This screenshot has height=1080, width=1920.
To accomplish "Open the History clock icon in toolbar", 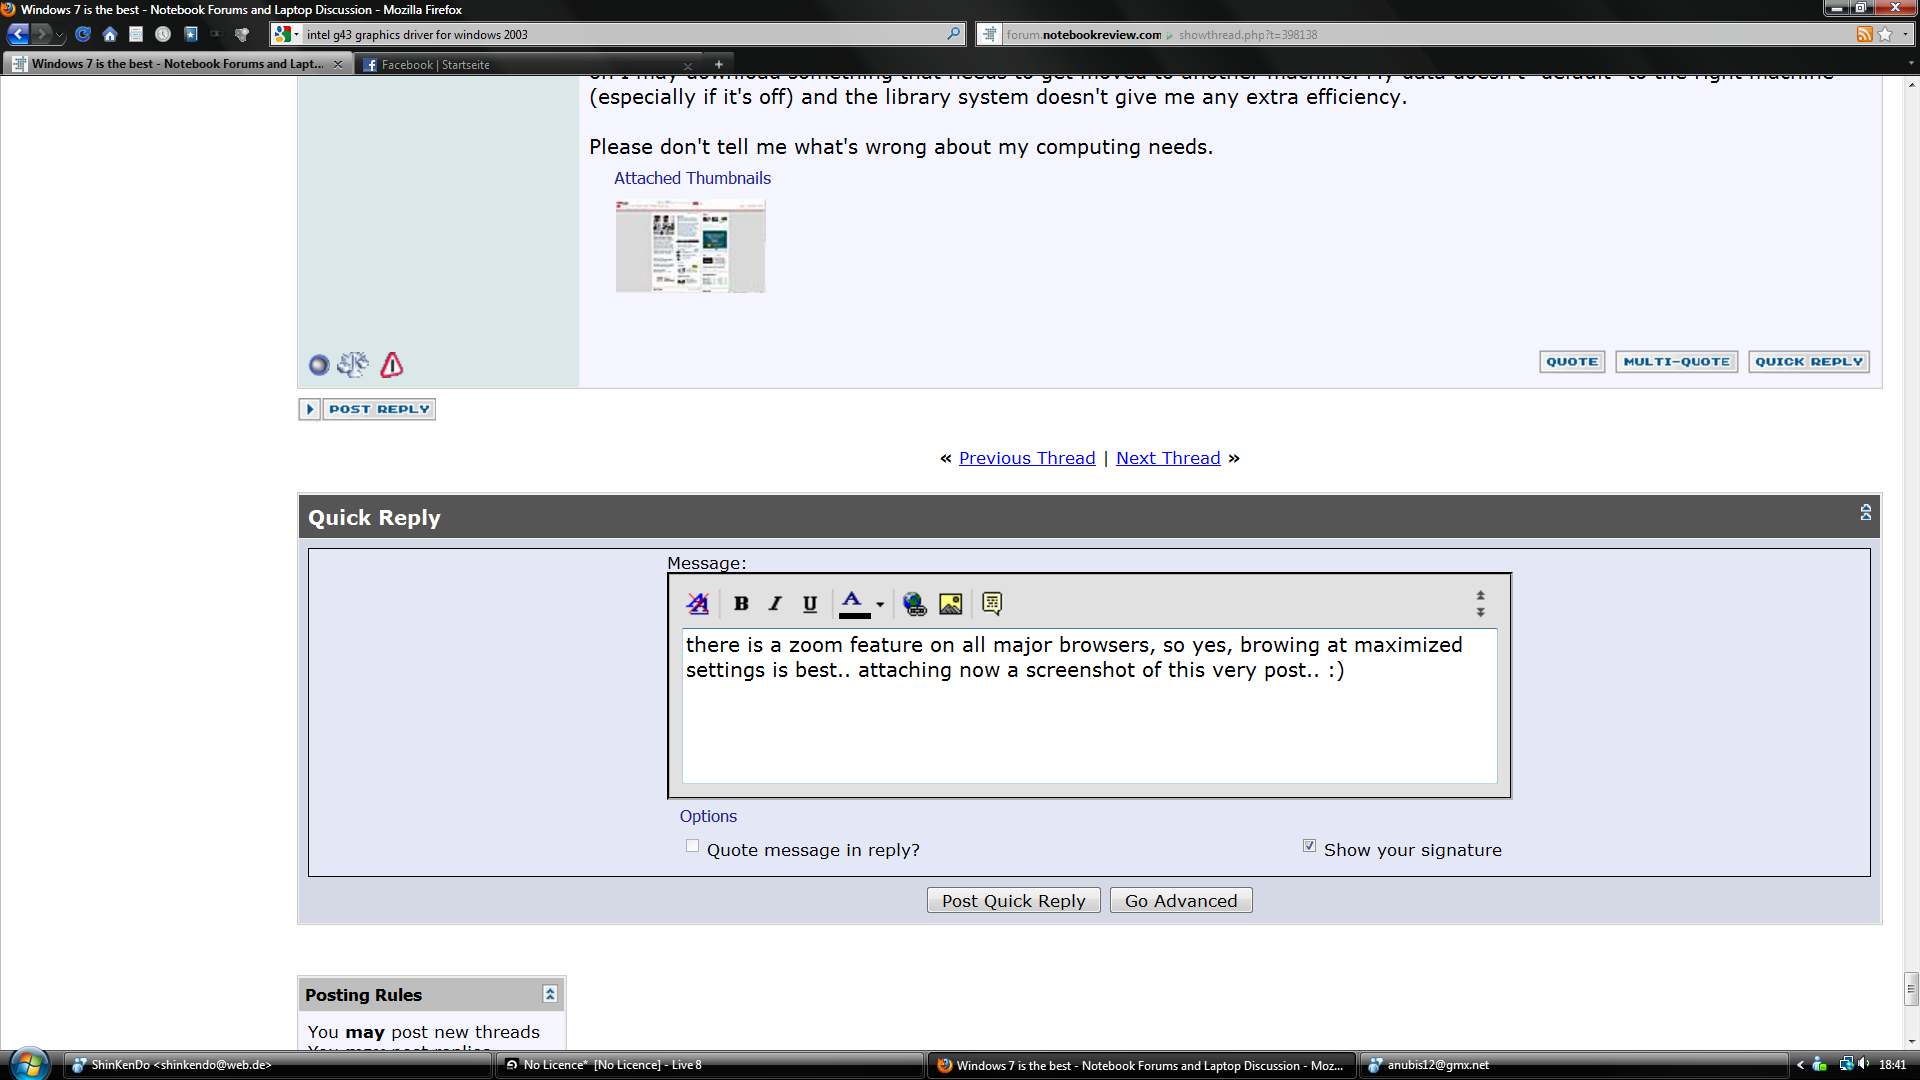I will (163, 34).
